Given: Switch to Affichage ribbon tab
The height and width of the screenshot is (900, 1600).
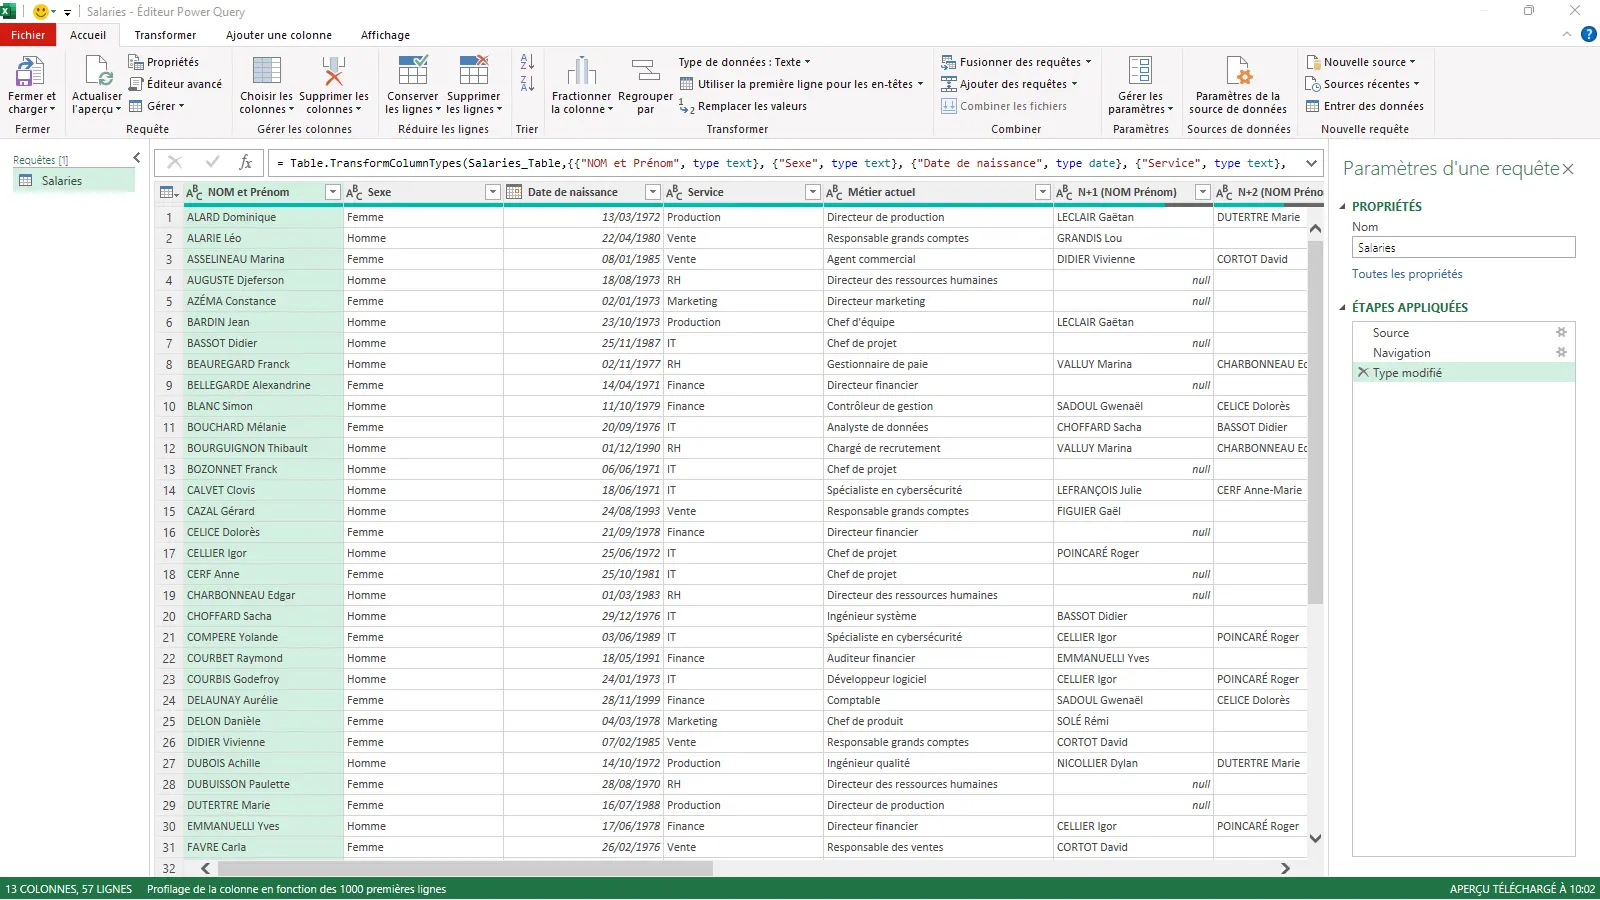Looking at the screenshot, I should pos(385,35).
